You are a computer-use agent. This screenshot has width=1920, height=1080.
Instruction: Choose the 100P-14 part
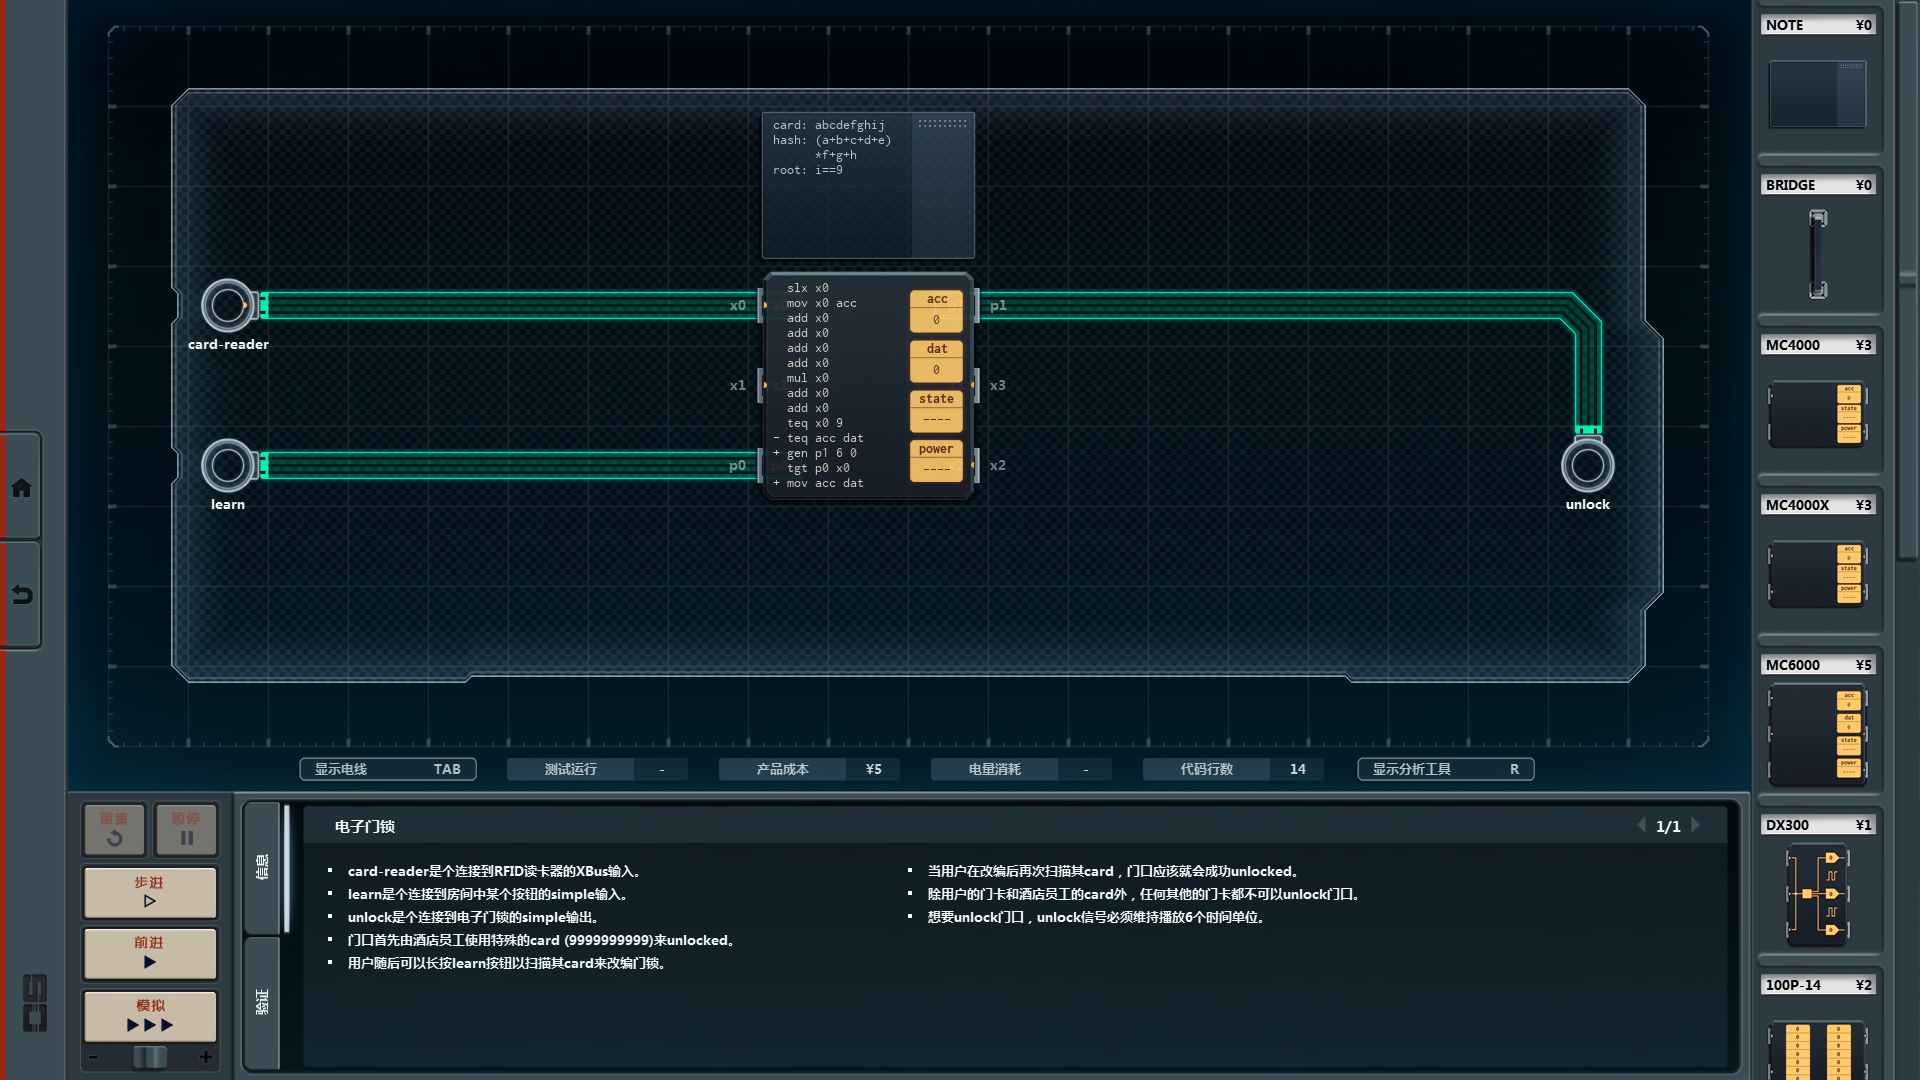click(1817, 1048)
